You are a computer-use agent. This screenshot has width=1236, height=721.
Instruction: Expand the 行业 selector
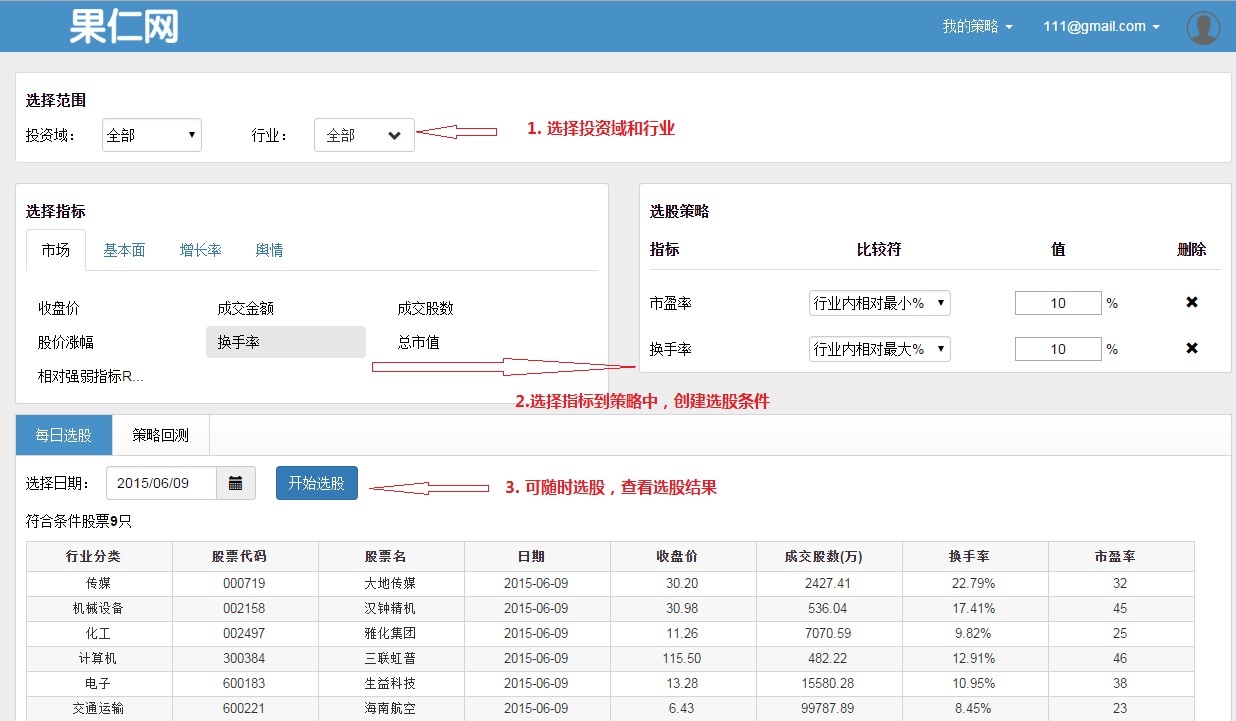[364, 135]
